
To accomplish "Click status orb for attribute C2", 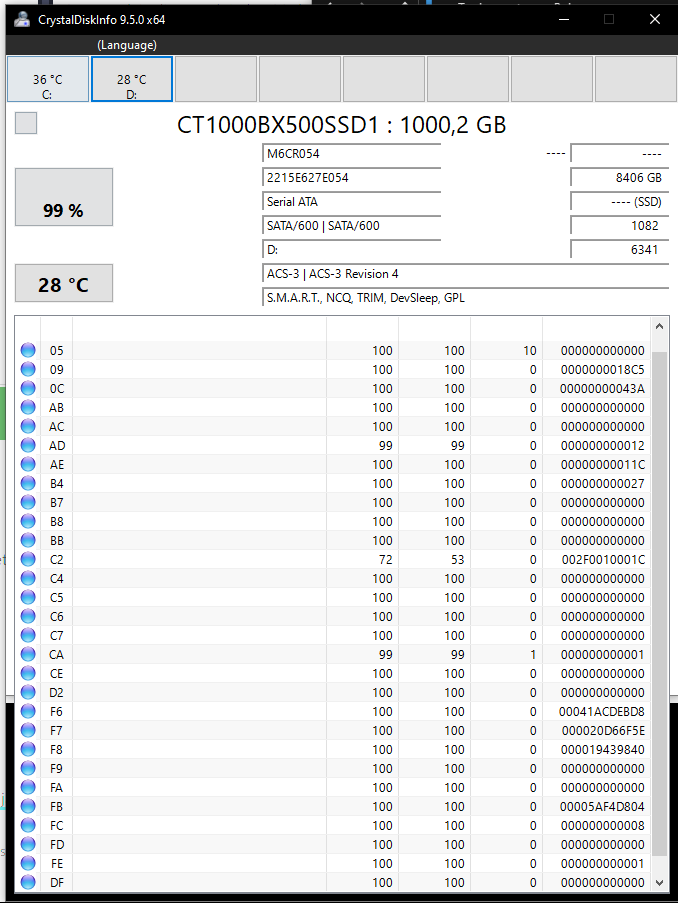I will [28, 559].
